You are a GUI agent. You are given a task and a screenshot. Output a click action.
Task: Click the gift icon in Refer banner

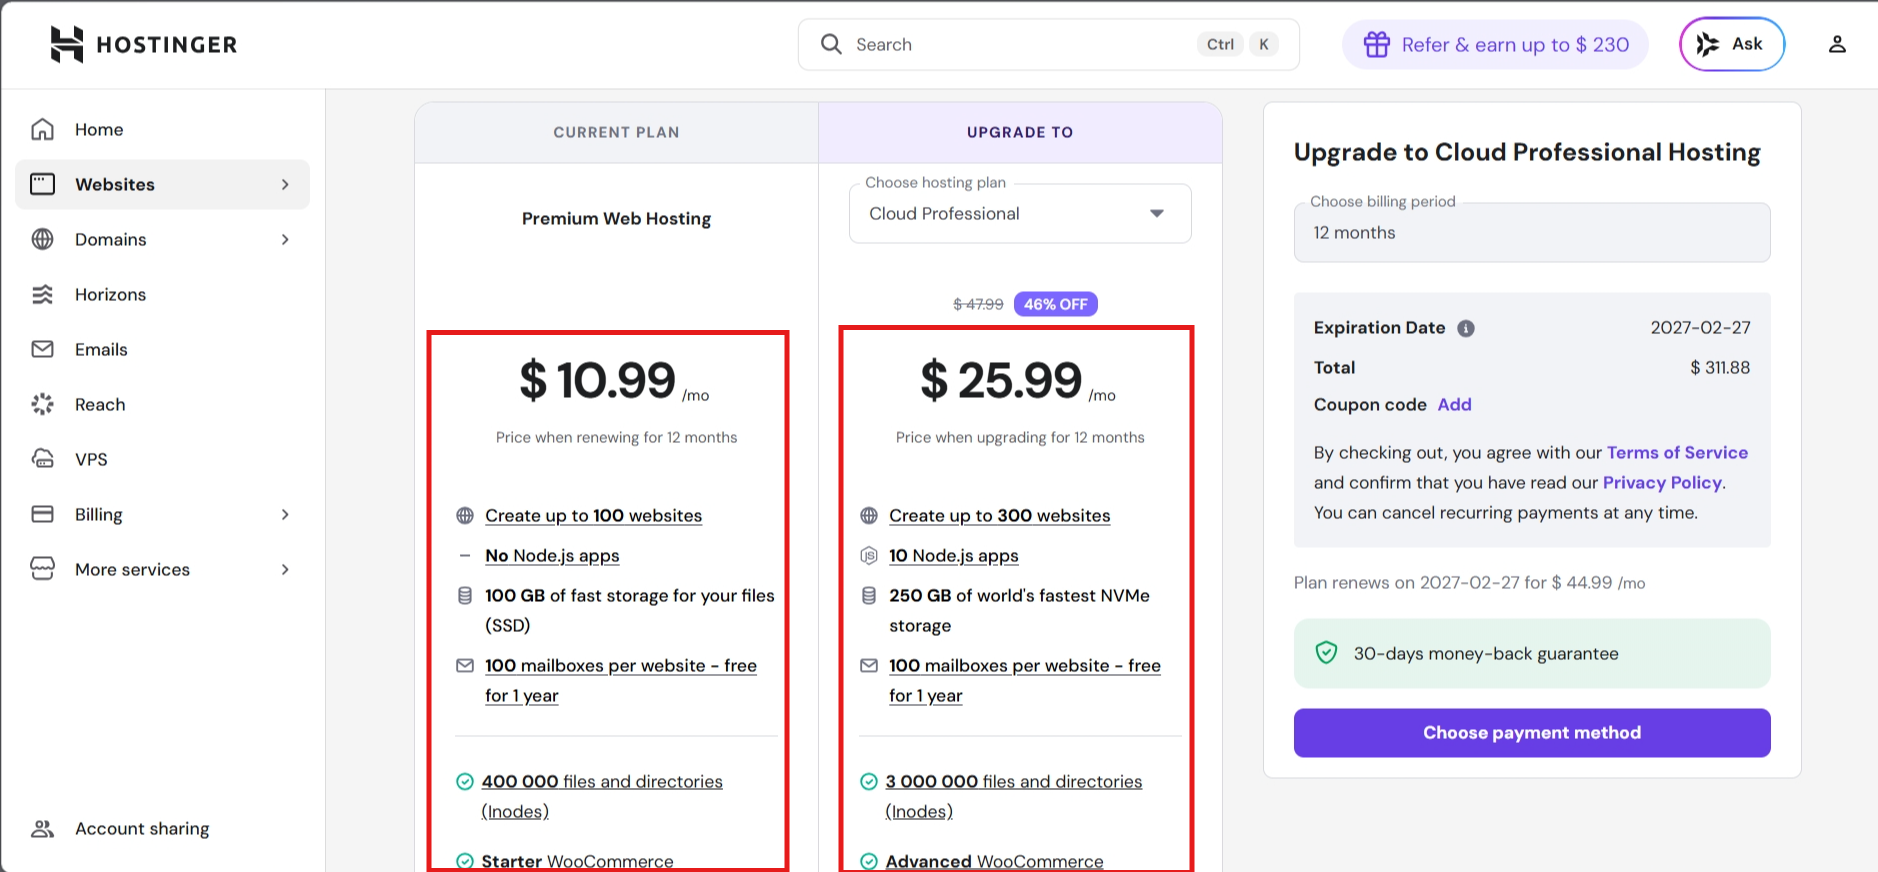pyautogui.click(x=1377, y=44)
